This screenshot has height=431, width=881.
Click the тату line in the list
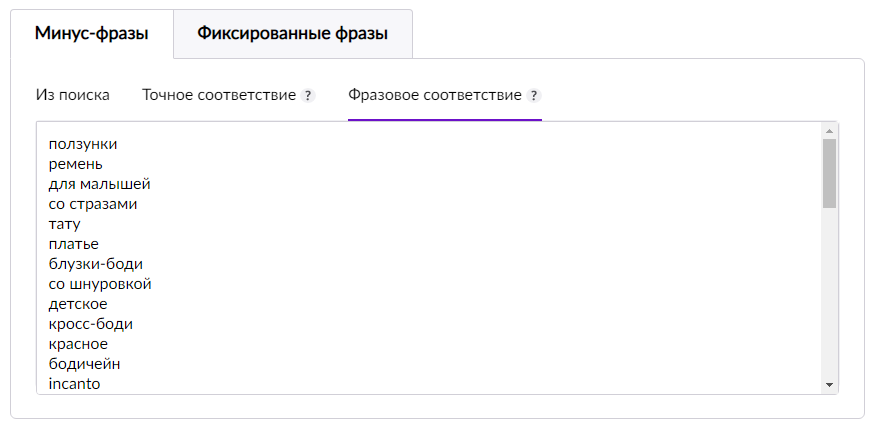tap(64, 224)
